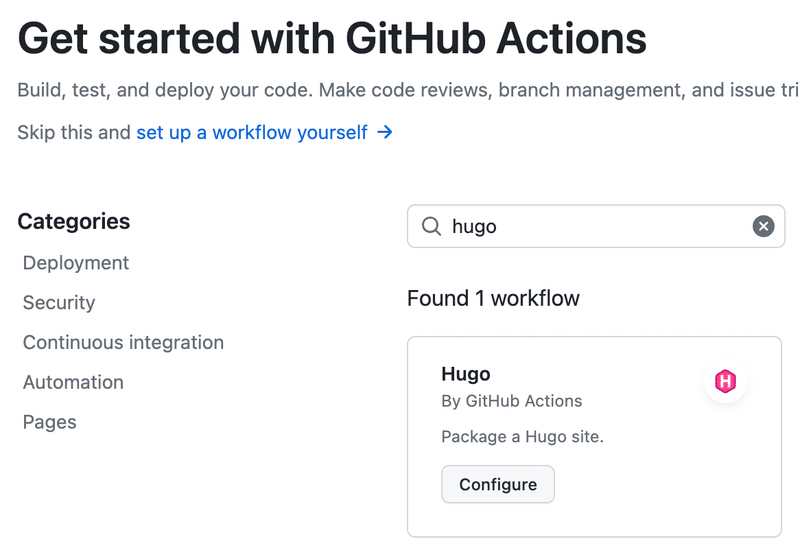
Task: Select the Deployment category
Action: coord(76,263)
